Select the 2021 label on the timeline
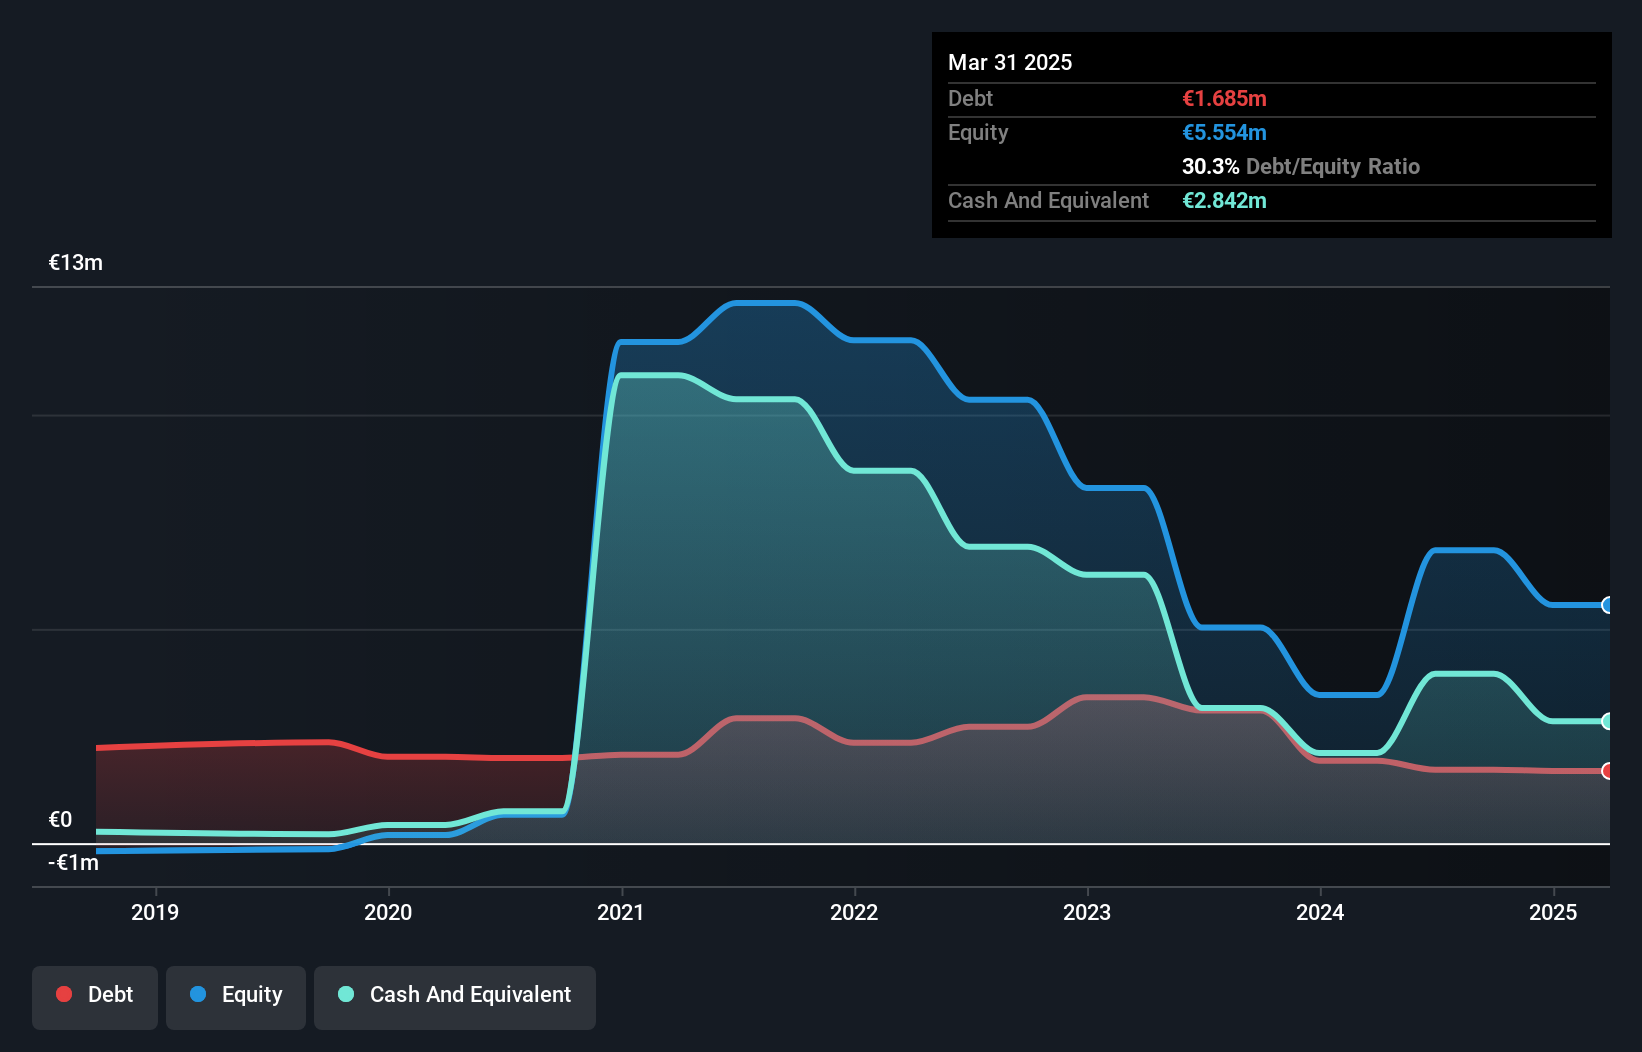 tap(621, 911)
